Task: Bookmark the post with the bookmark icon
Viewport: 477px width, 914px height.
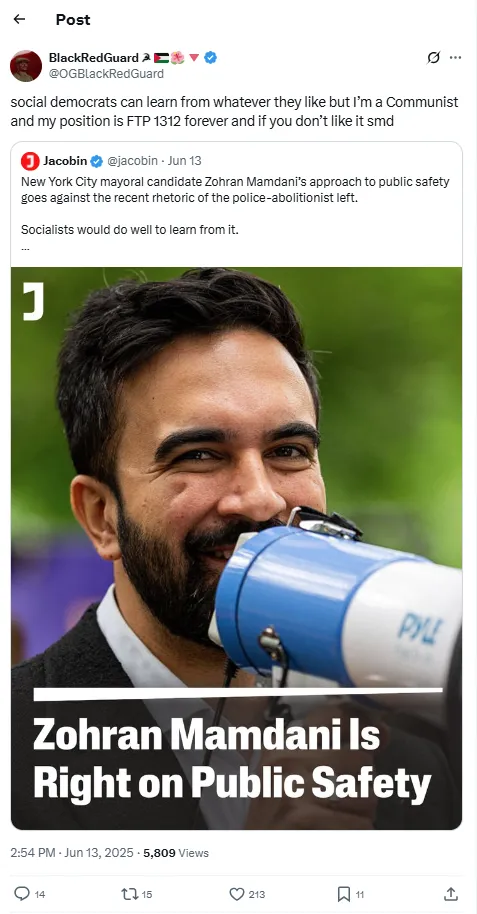Action: click(x=344, y=894)
